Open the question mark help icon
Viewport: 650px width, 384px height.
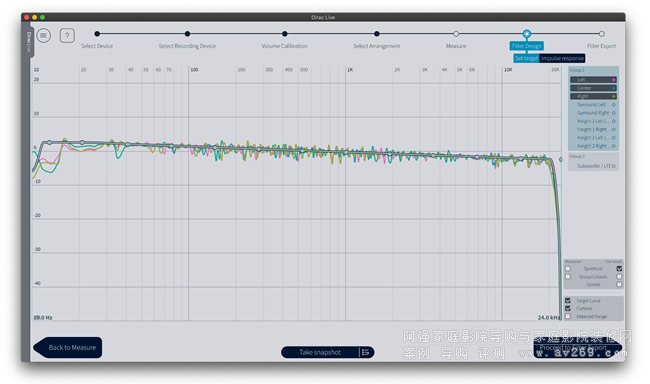coord(67,36)
